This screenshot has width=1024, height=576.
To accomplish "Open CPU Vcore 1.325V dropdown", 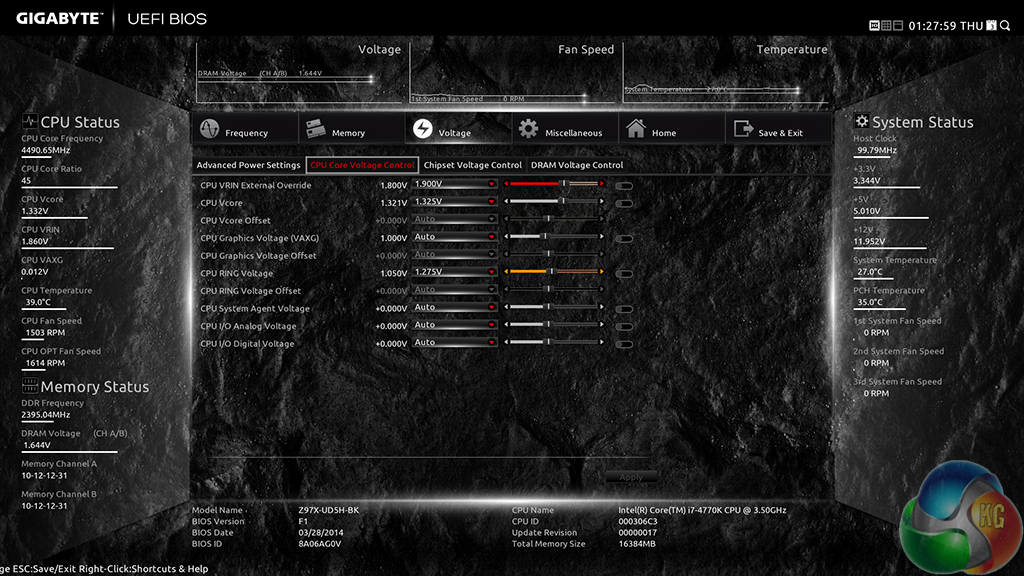I will (x=455, y=202).
